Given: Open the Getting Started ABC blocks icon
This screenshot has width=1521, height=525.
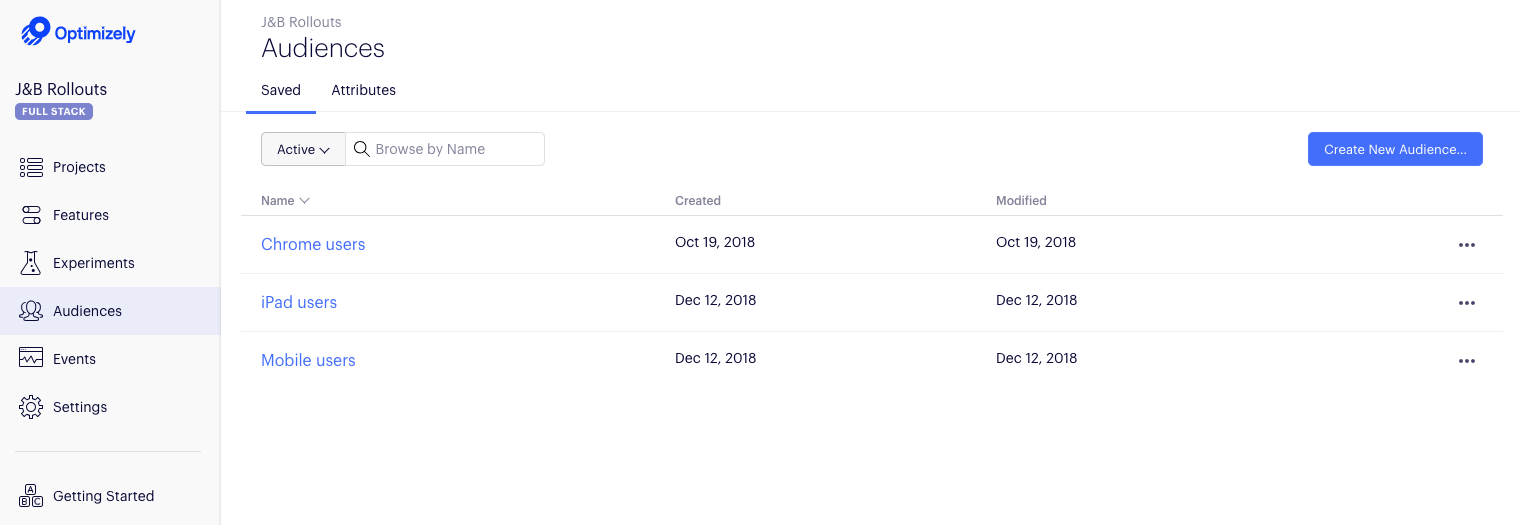Looking at the screenshot, I should pyautogui.click(x=31, y=496).
